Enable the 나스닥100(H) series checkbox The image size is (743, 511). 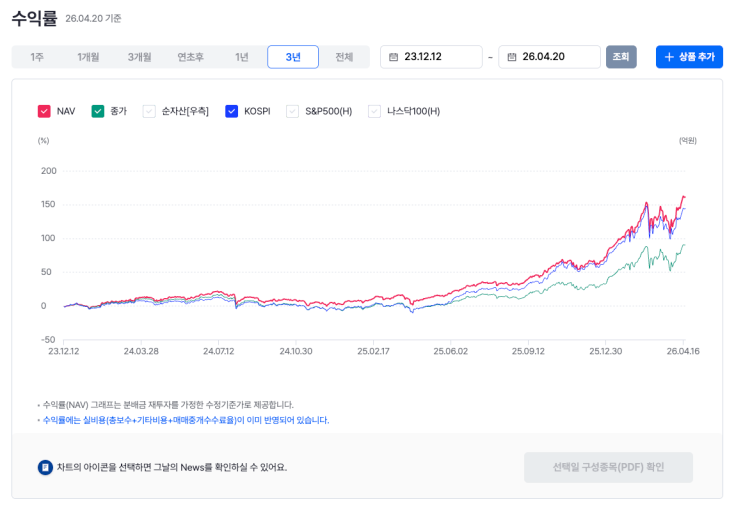[x=374, y=111]
